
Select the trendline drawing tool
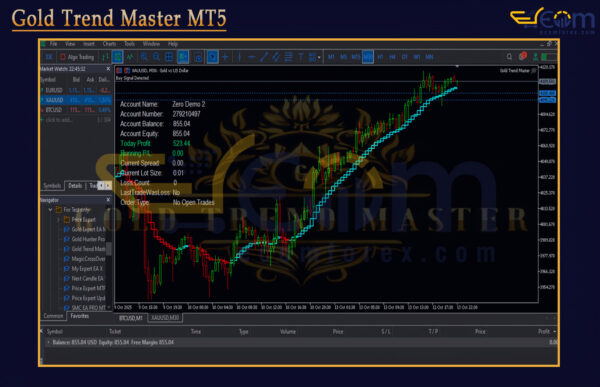(264, 57)
